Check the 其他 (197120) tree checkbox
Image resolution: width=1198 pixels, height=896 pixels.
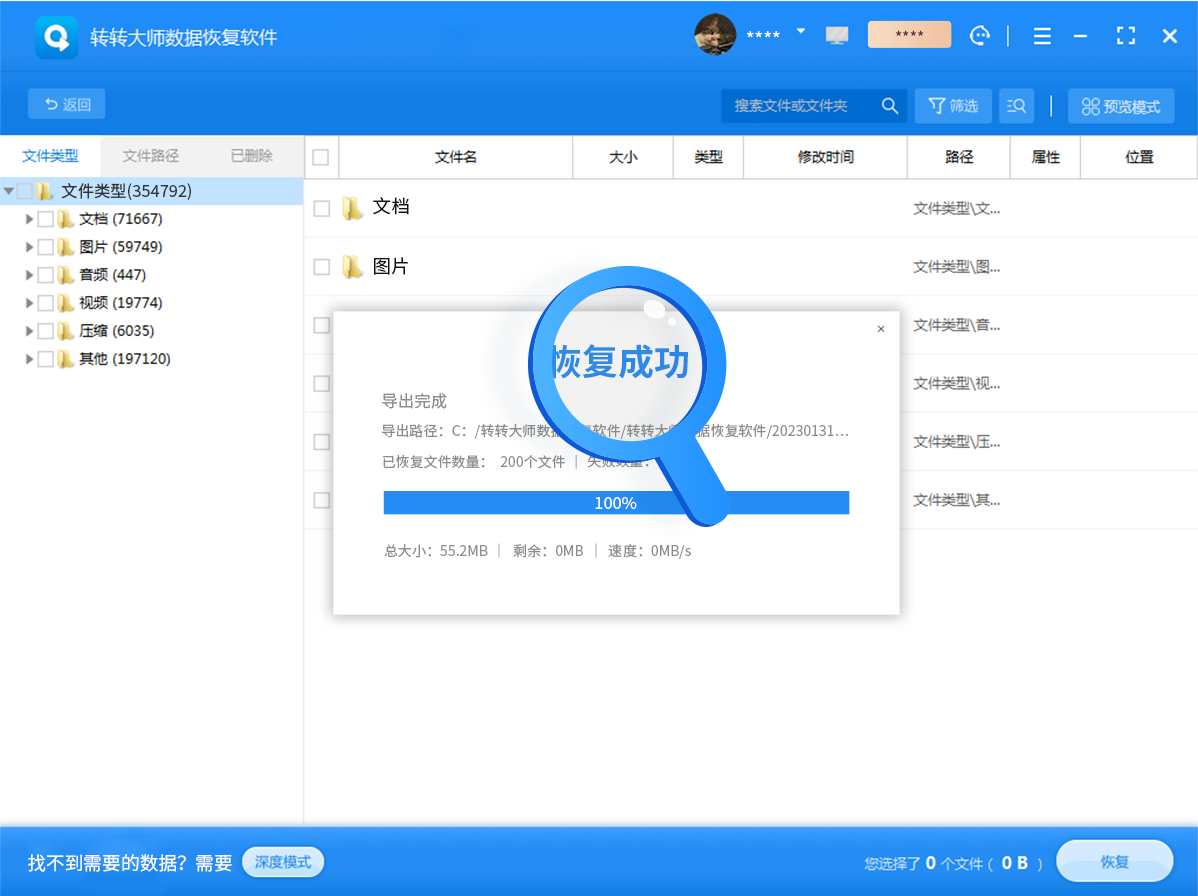coord(45,359)
